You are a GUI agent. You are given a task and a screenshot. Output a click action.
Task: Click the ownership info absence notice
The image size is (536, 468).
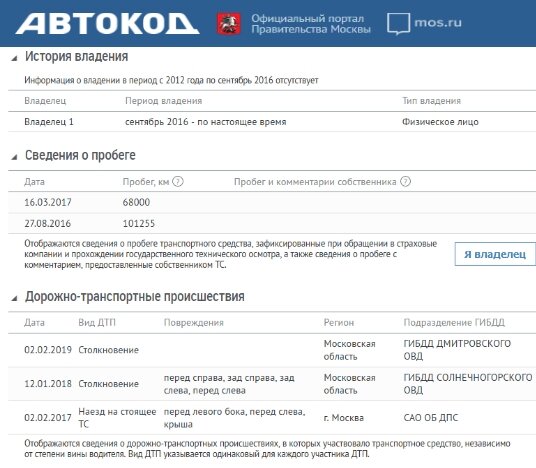pos(171,80)
